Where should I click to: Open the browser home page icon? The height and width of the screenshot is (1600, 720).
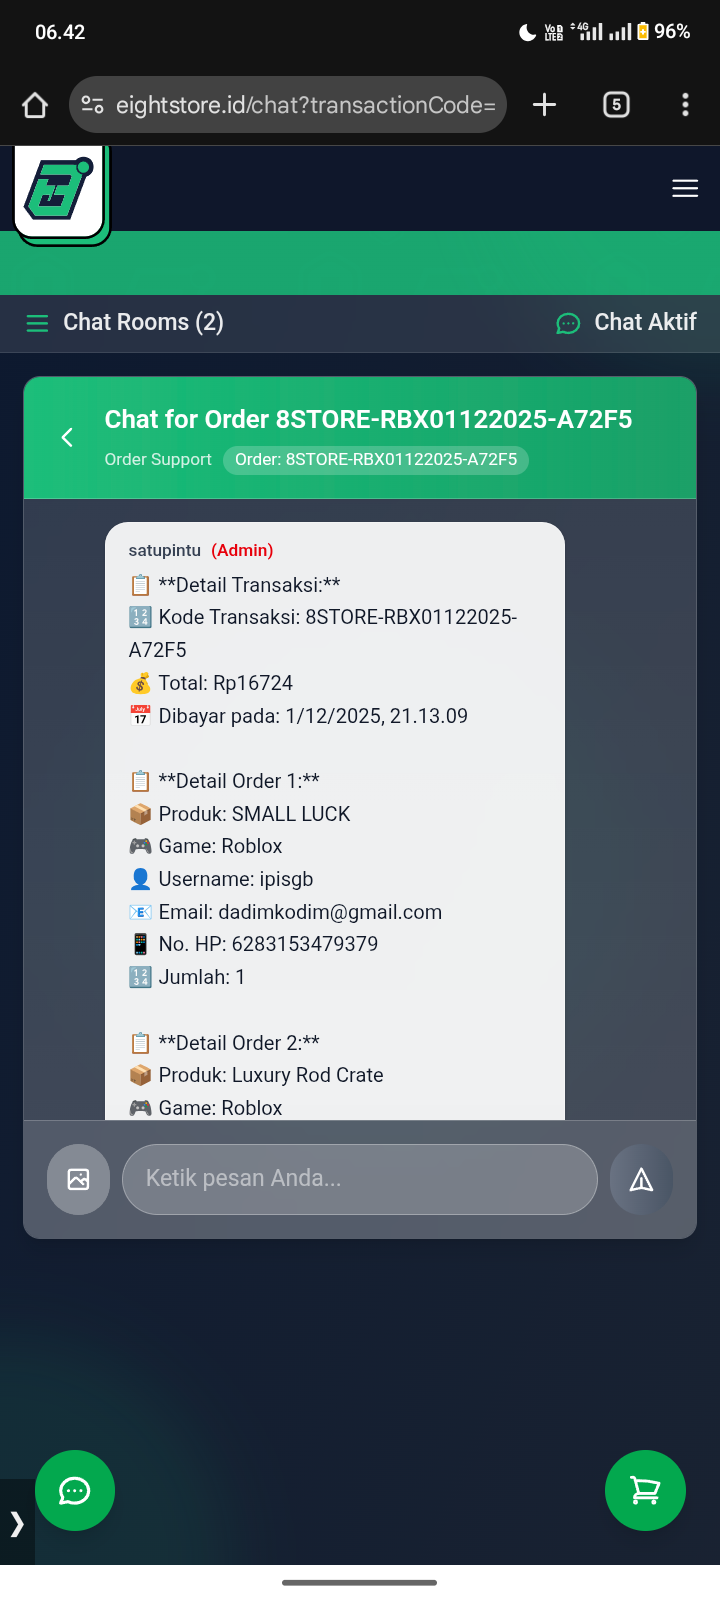point(35,105)
